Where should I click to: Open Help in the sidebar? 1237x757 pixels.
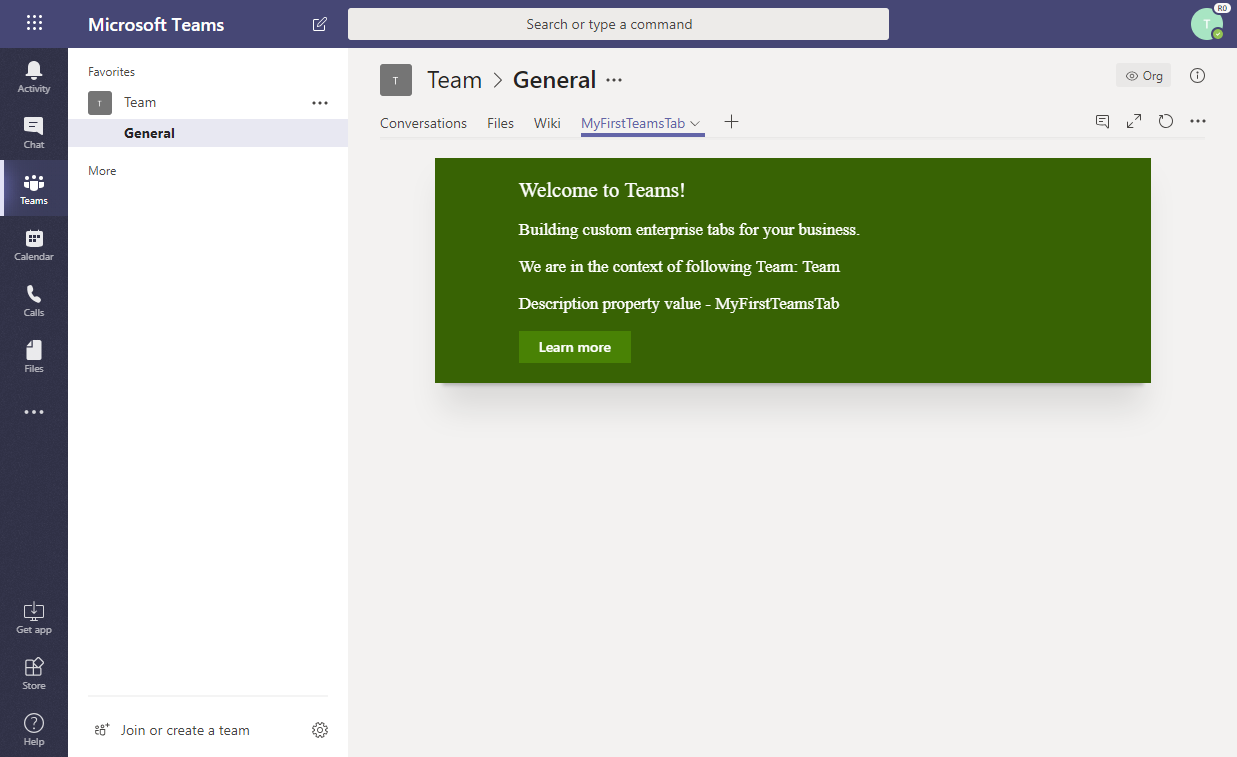tap(34, 729)
